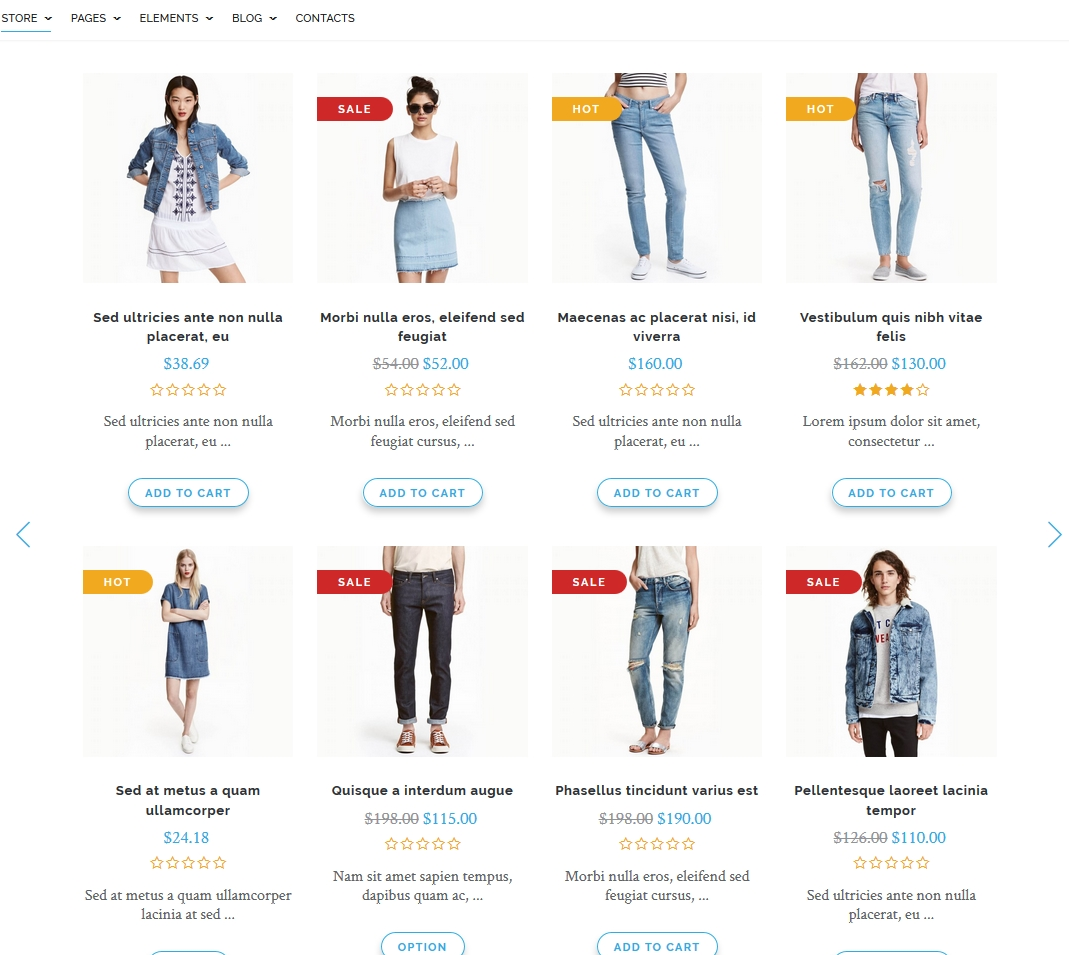This screenshot has width=1069, height=955.
Task: Click the star rating for Vestibulum quis nibh
Action: pyautogui.click(x=891, y=390)
